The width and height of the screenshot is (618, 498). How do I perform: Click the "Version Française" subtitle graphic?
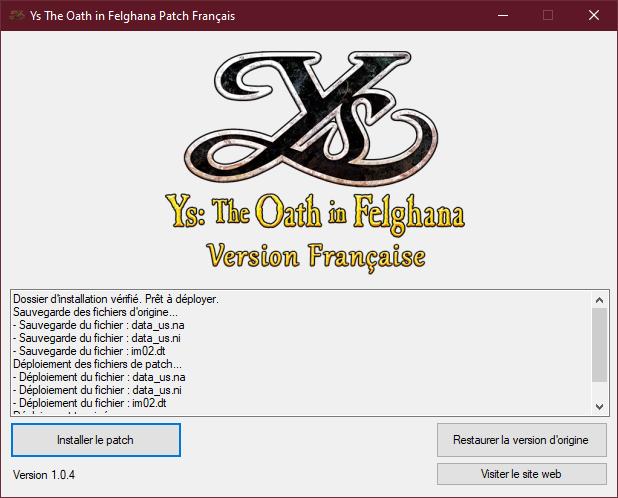pyautogui.click(x=315, y=254)
